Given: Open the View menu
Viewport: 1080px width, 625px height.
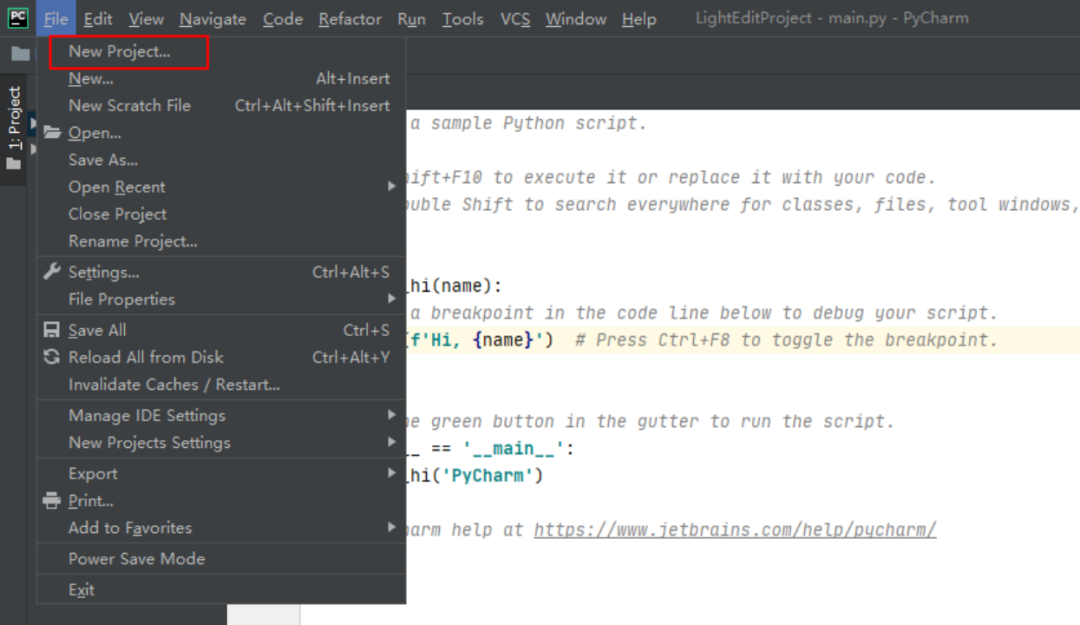Looking at the screenshot, I should pyautogui.click(x=146, y=19).
